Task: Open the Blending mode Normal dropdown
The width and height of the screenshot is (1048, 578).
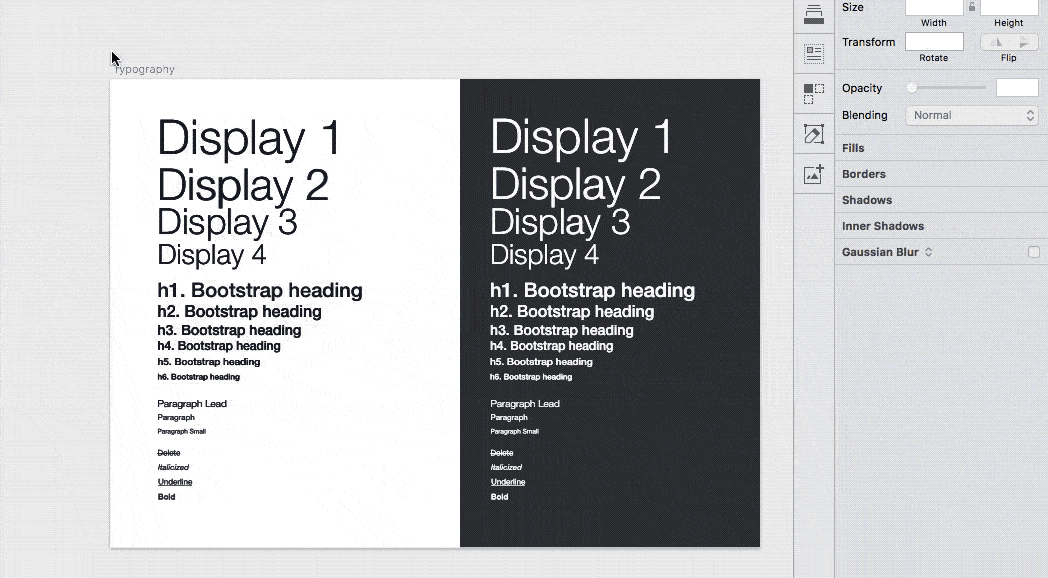Action: pos(972,115)
